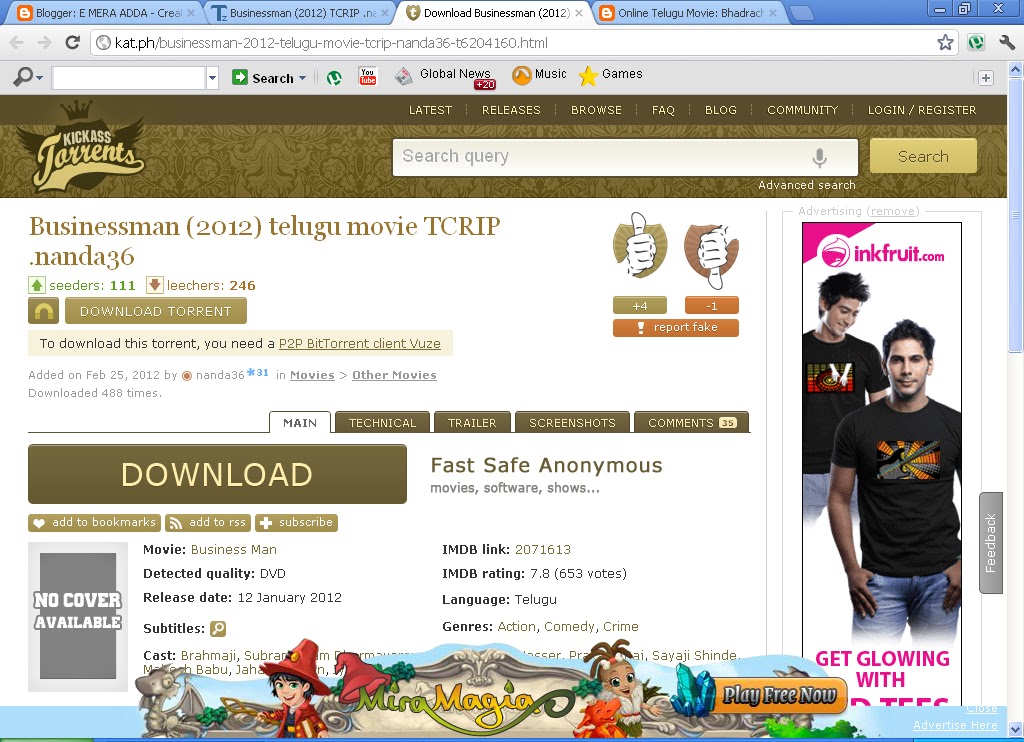Open the RELEASES menu item
The image size is (1024, 742).
coord(511,110)
